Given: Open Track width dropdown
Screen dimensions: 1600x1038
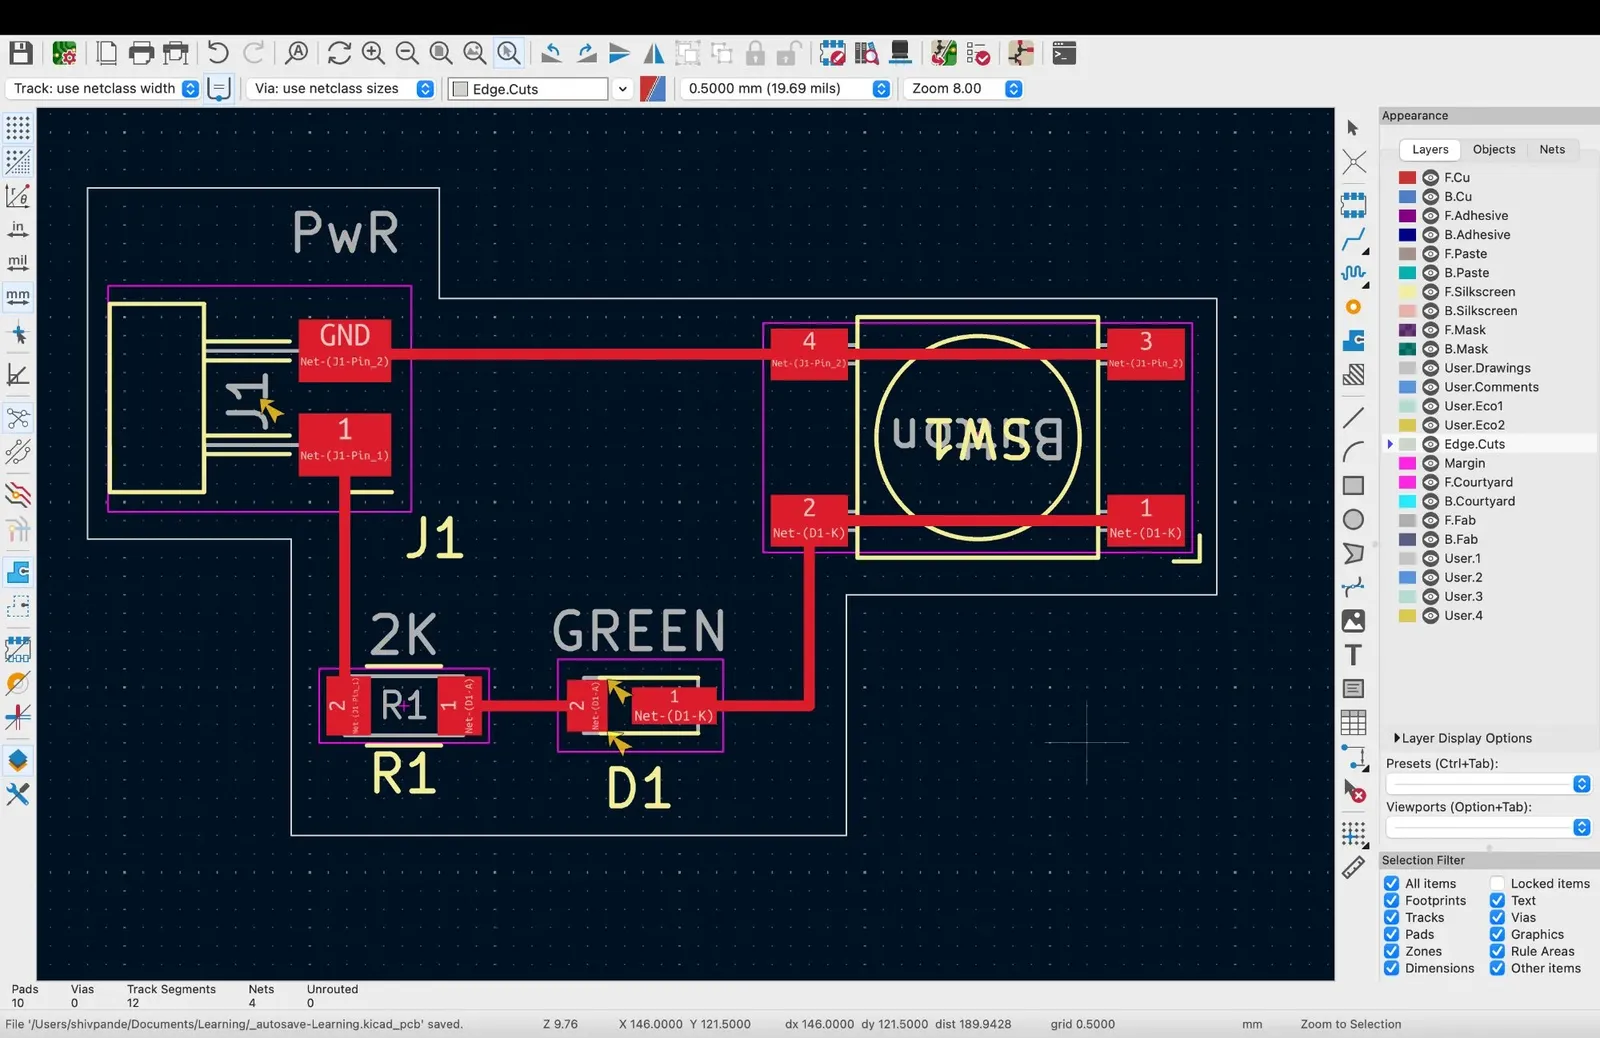Looking at the screenshot, I should (x=103, y=88).
